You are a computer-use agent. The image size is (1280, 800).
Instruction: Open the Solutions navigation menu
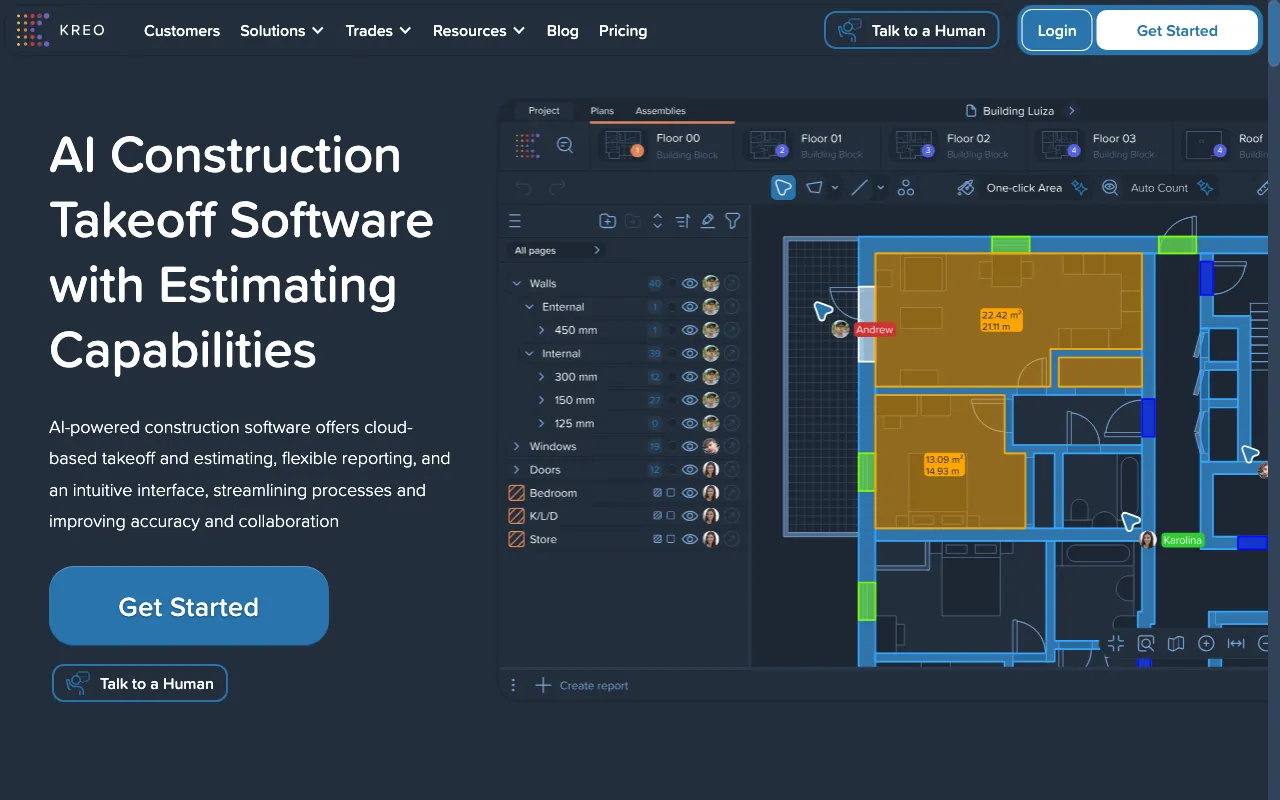click(282, 31)
